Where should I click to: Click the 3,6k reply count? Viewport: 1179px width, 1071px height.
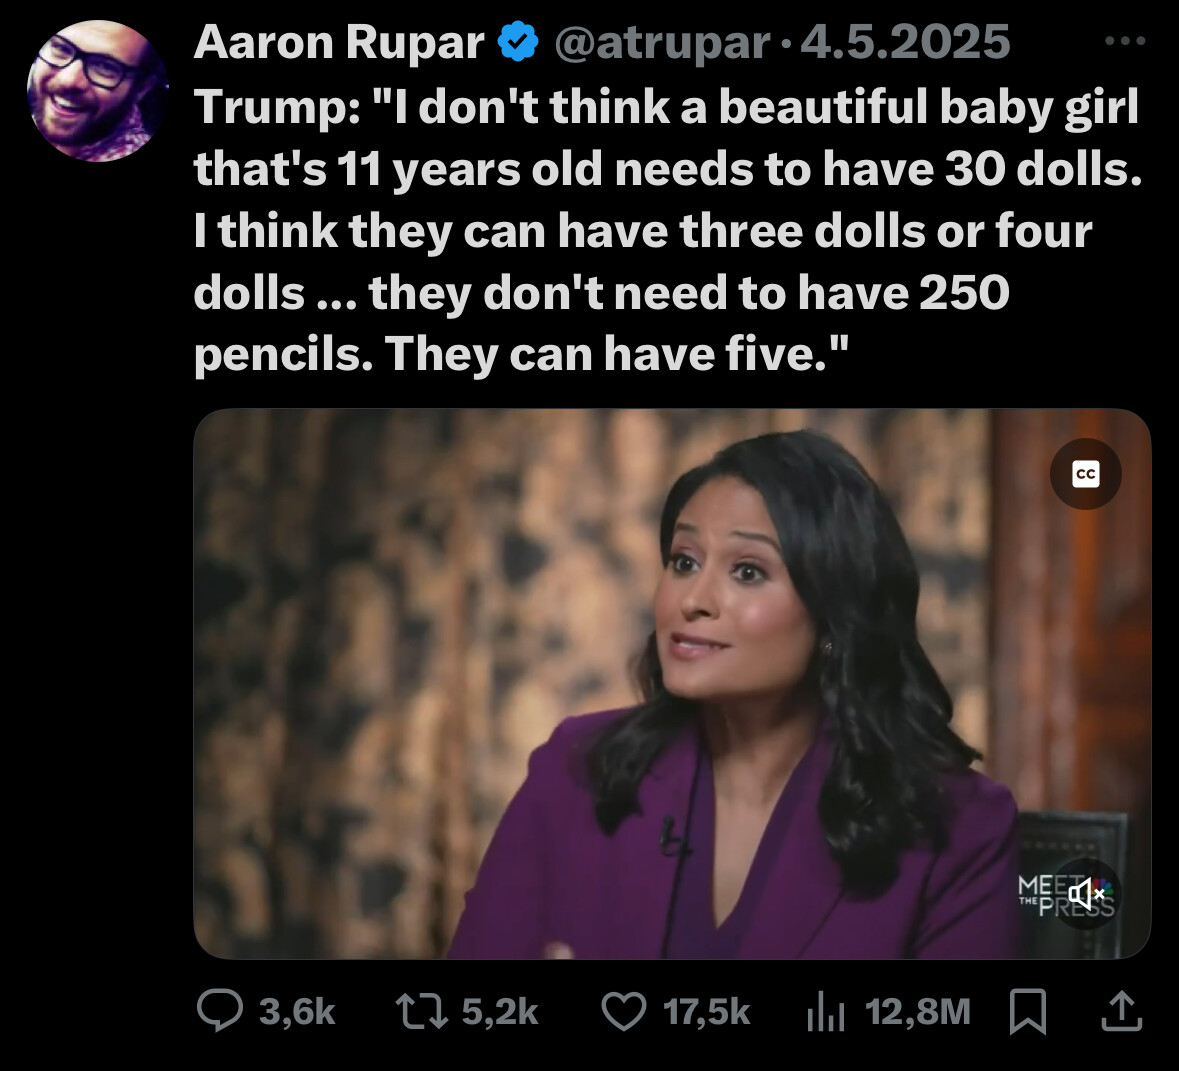coord(297,1012)
